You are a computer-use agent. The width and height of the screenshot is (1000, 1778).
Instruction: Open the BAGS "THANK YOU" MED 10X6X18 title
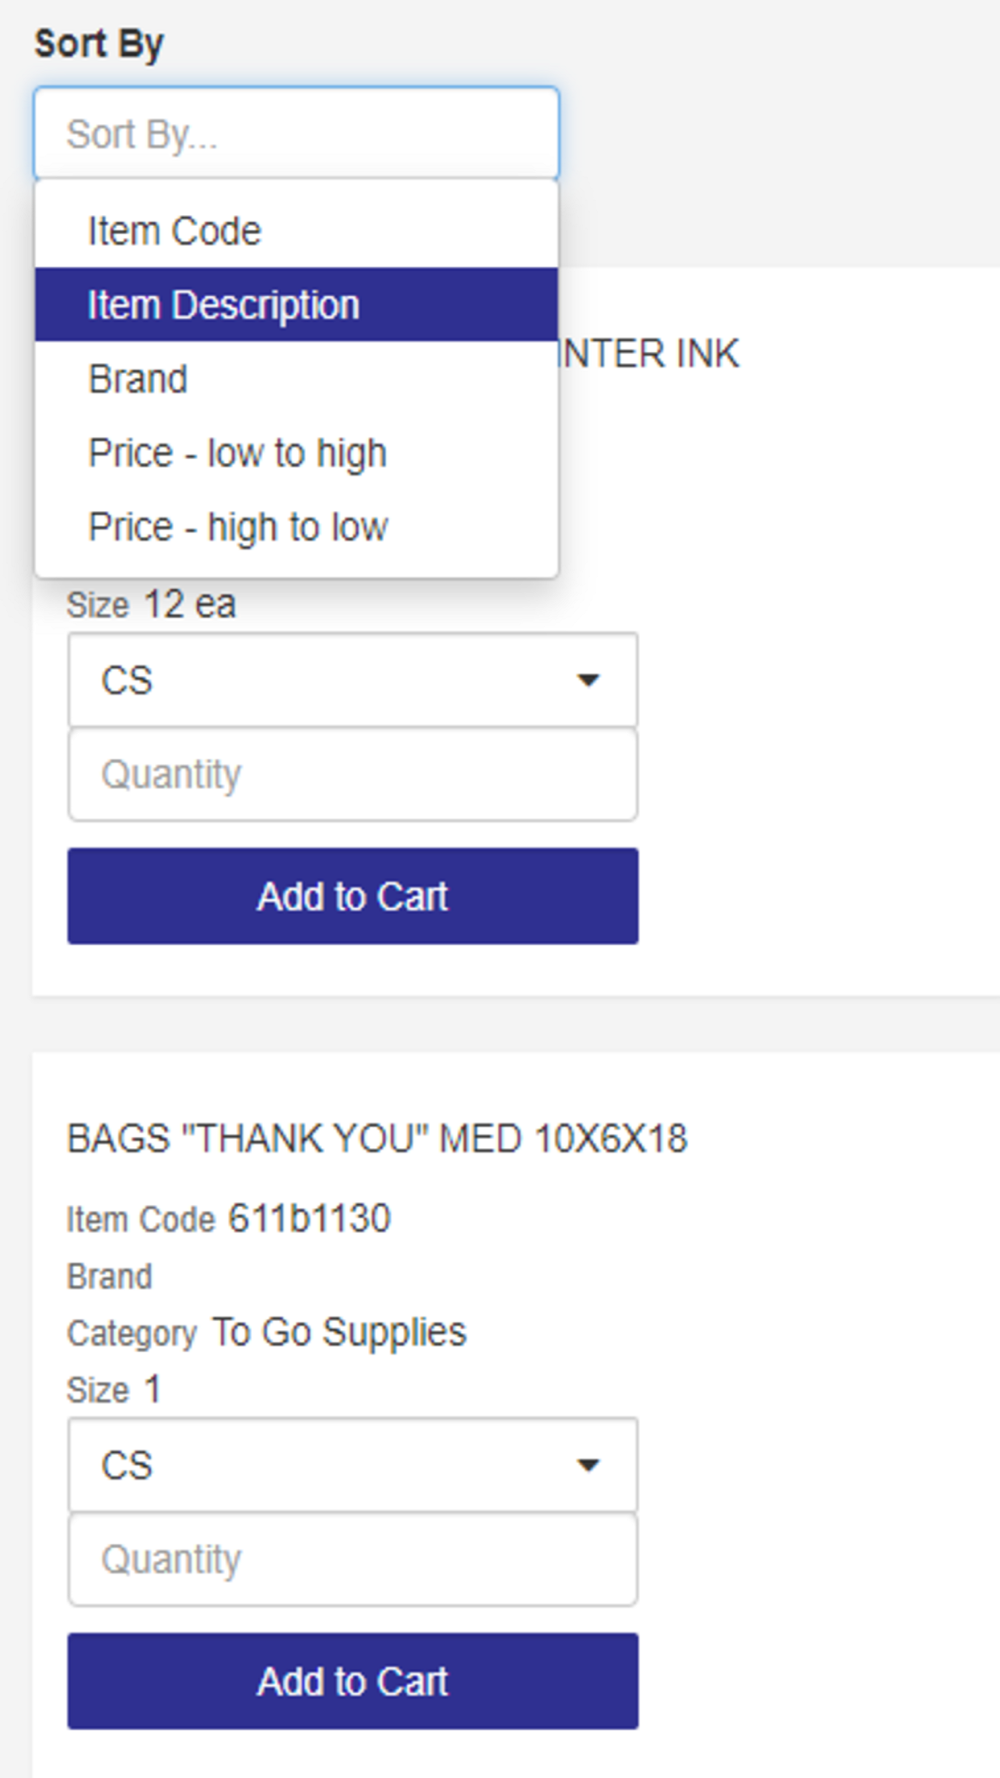(x=377, y=1139)
